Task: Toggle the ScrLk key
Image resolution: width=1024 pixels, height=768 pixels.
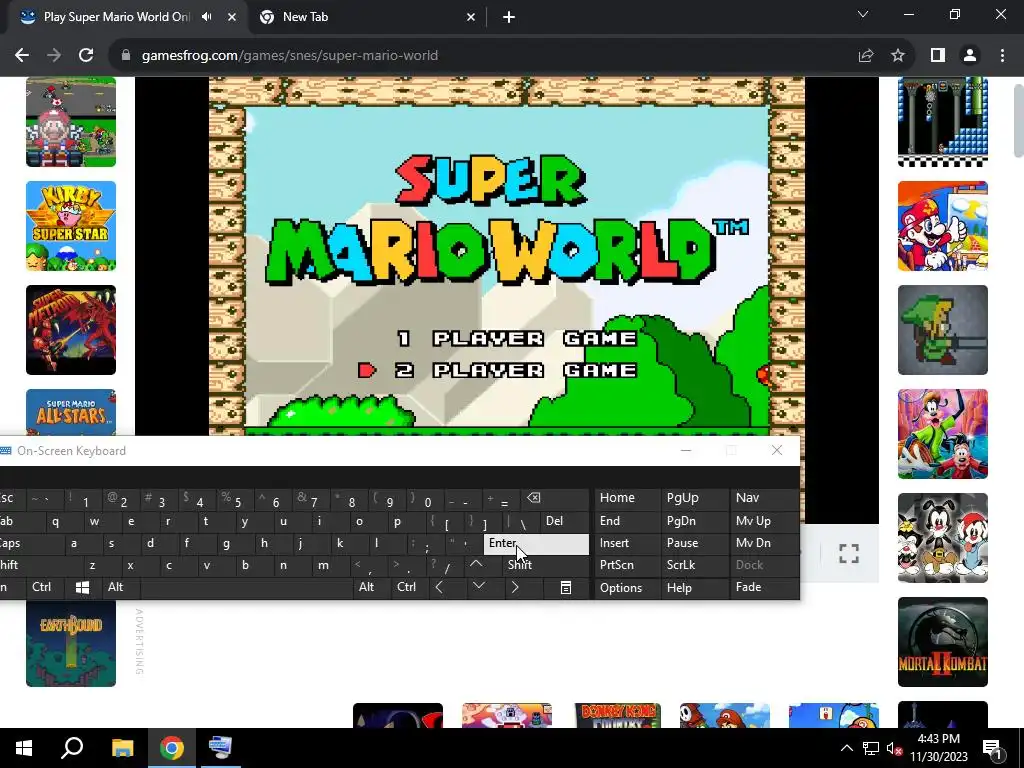Action: [x=694, y=565]
